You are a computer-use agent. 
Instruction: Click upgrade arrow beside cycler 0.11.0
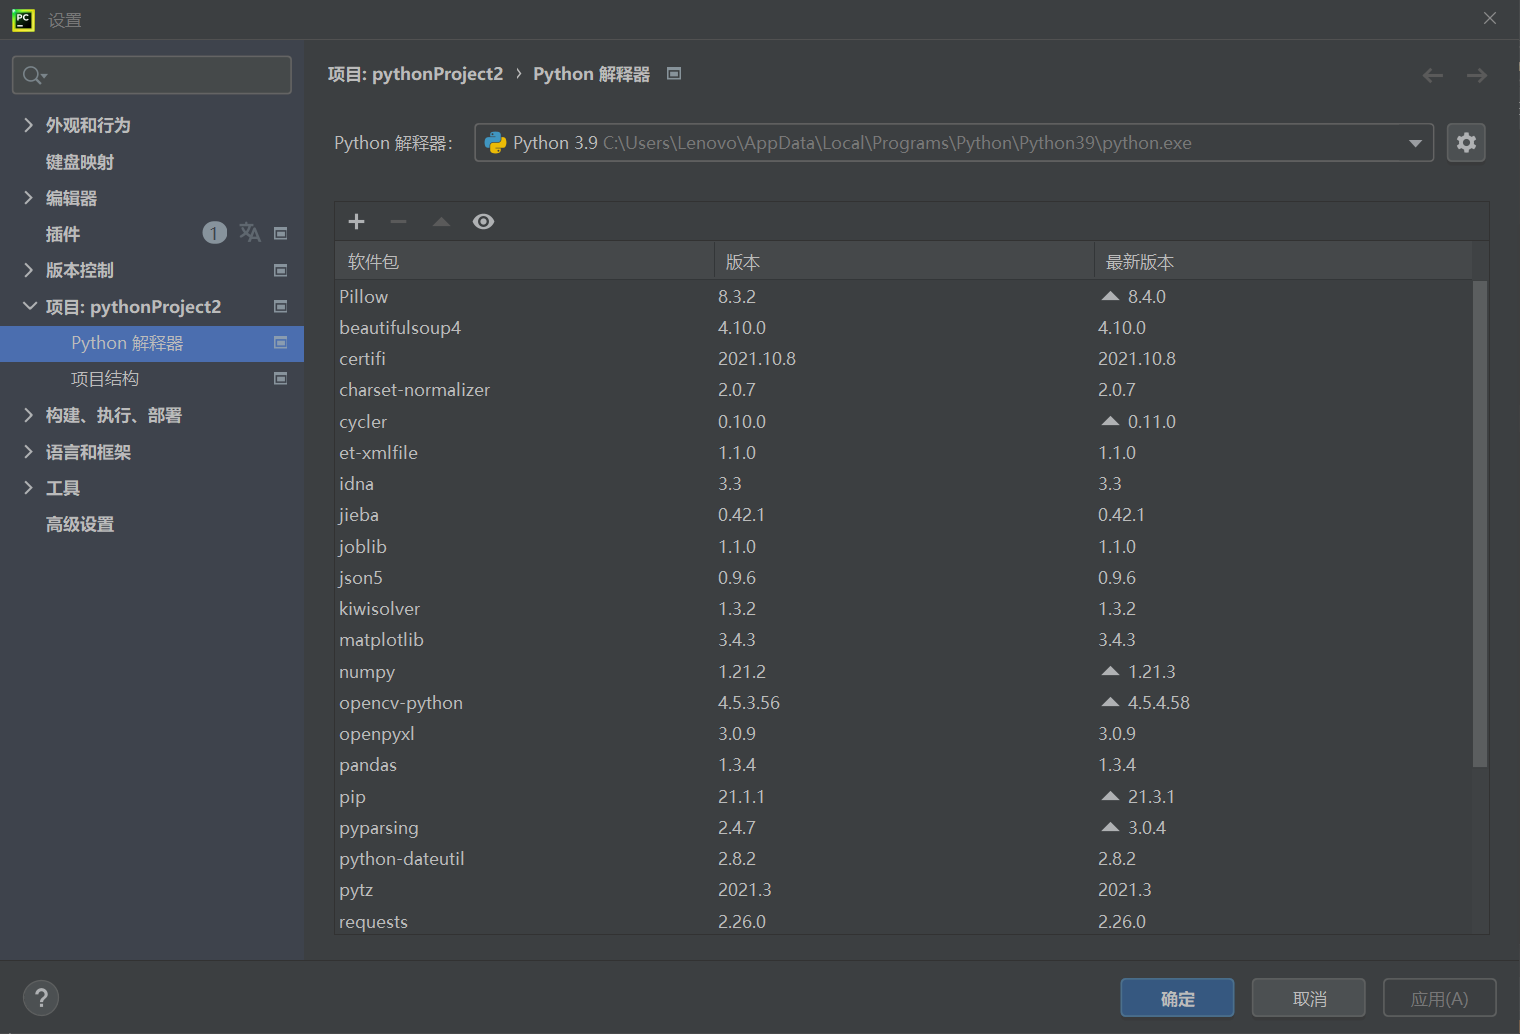[1110, 421]
